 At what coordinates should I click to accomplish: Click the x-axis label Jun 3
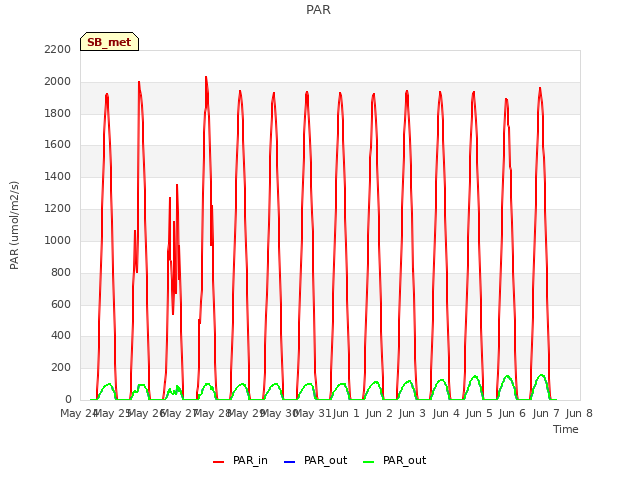point(412,413)
